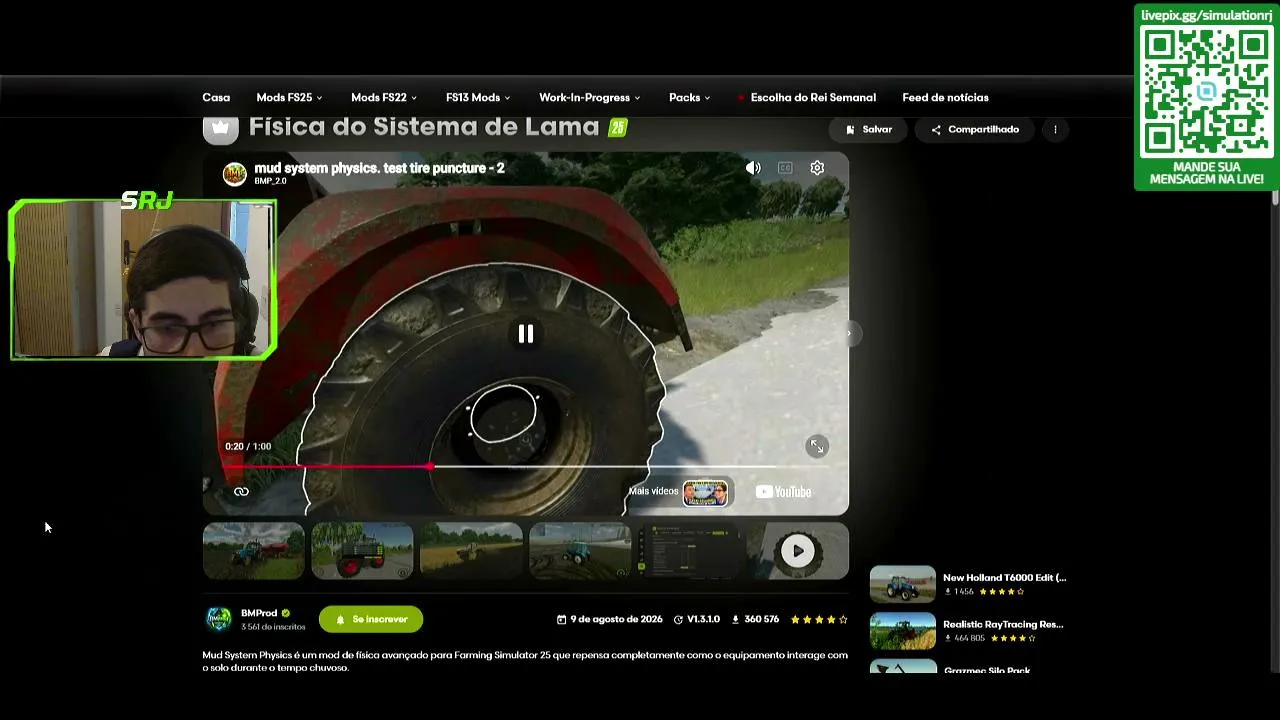The height and width of the screenshot is (720, 1280).
Task: Open the video settings gear
Action: click(x=817, y=168)
